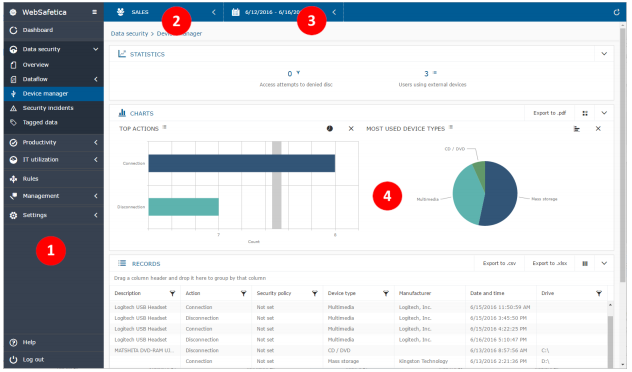632x372 pixels.
Task: Click Export to .pdf button
Action: (x=549, y=113)
